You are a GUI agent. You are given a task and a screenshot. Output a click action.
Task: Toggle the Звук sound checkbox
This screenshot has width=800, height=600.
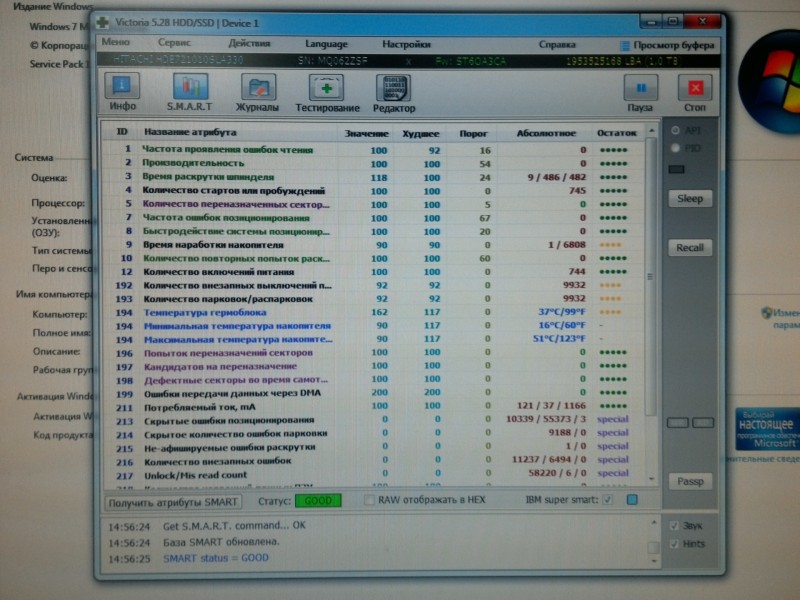pos(674,526)
